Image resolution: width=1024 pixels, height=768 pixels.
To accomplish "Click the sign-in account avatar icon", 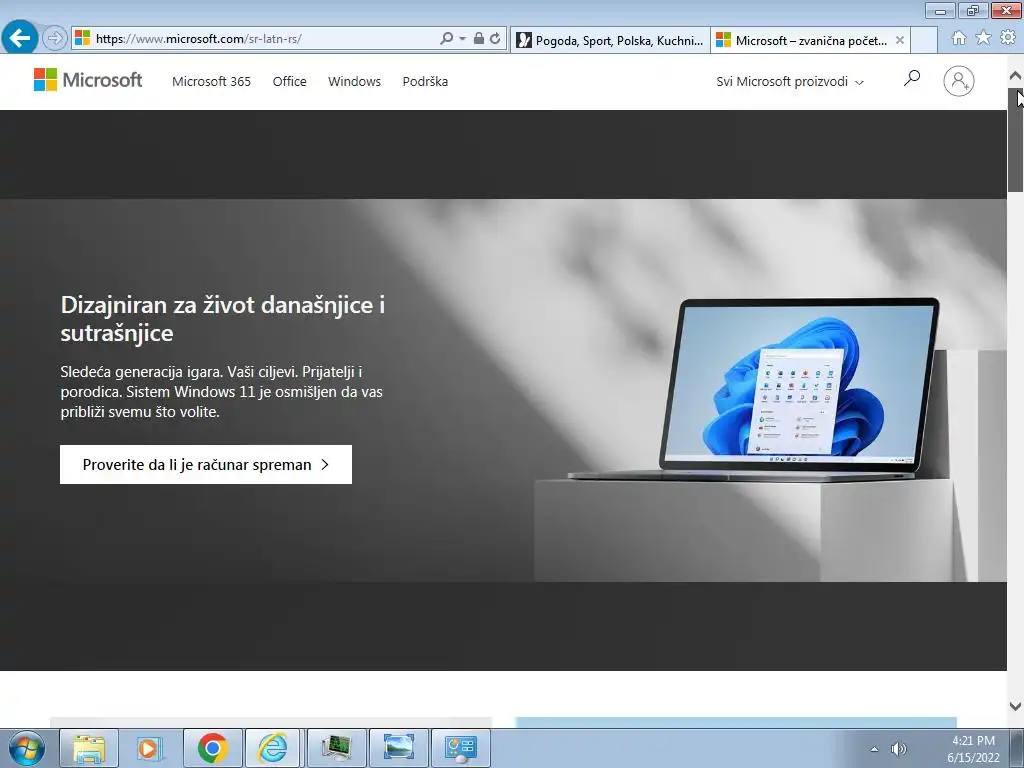I will click(959, 81).
